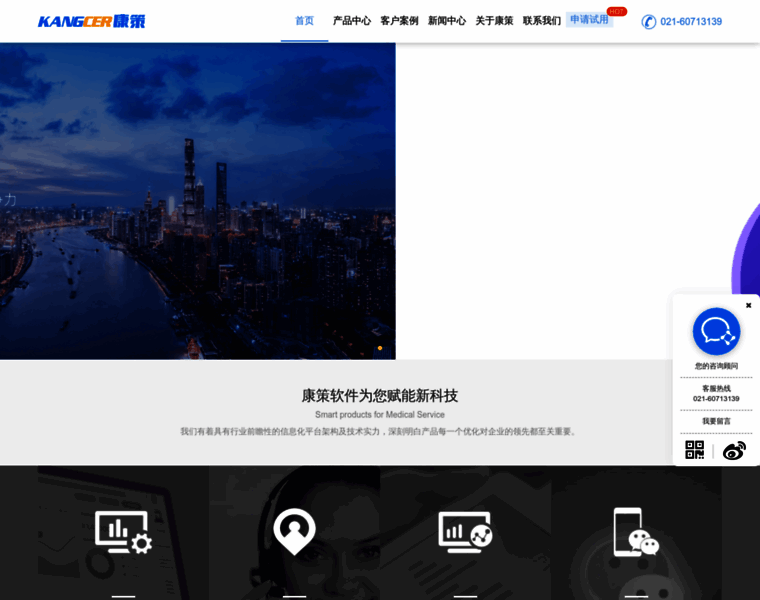Click the phone icon in header

click(649, 22)
